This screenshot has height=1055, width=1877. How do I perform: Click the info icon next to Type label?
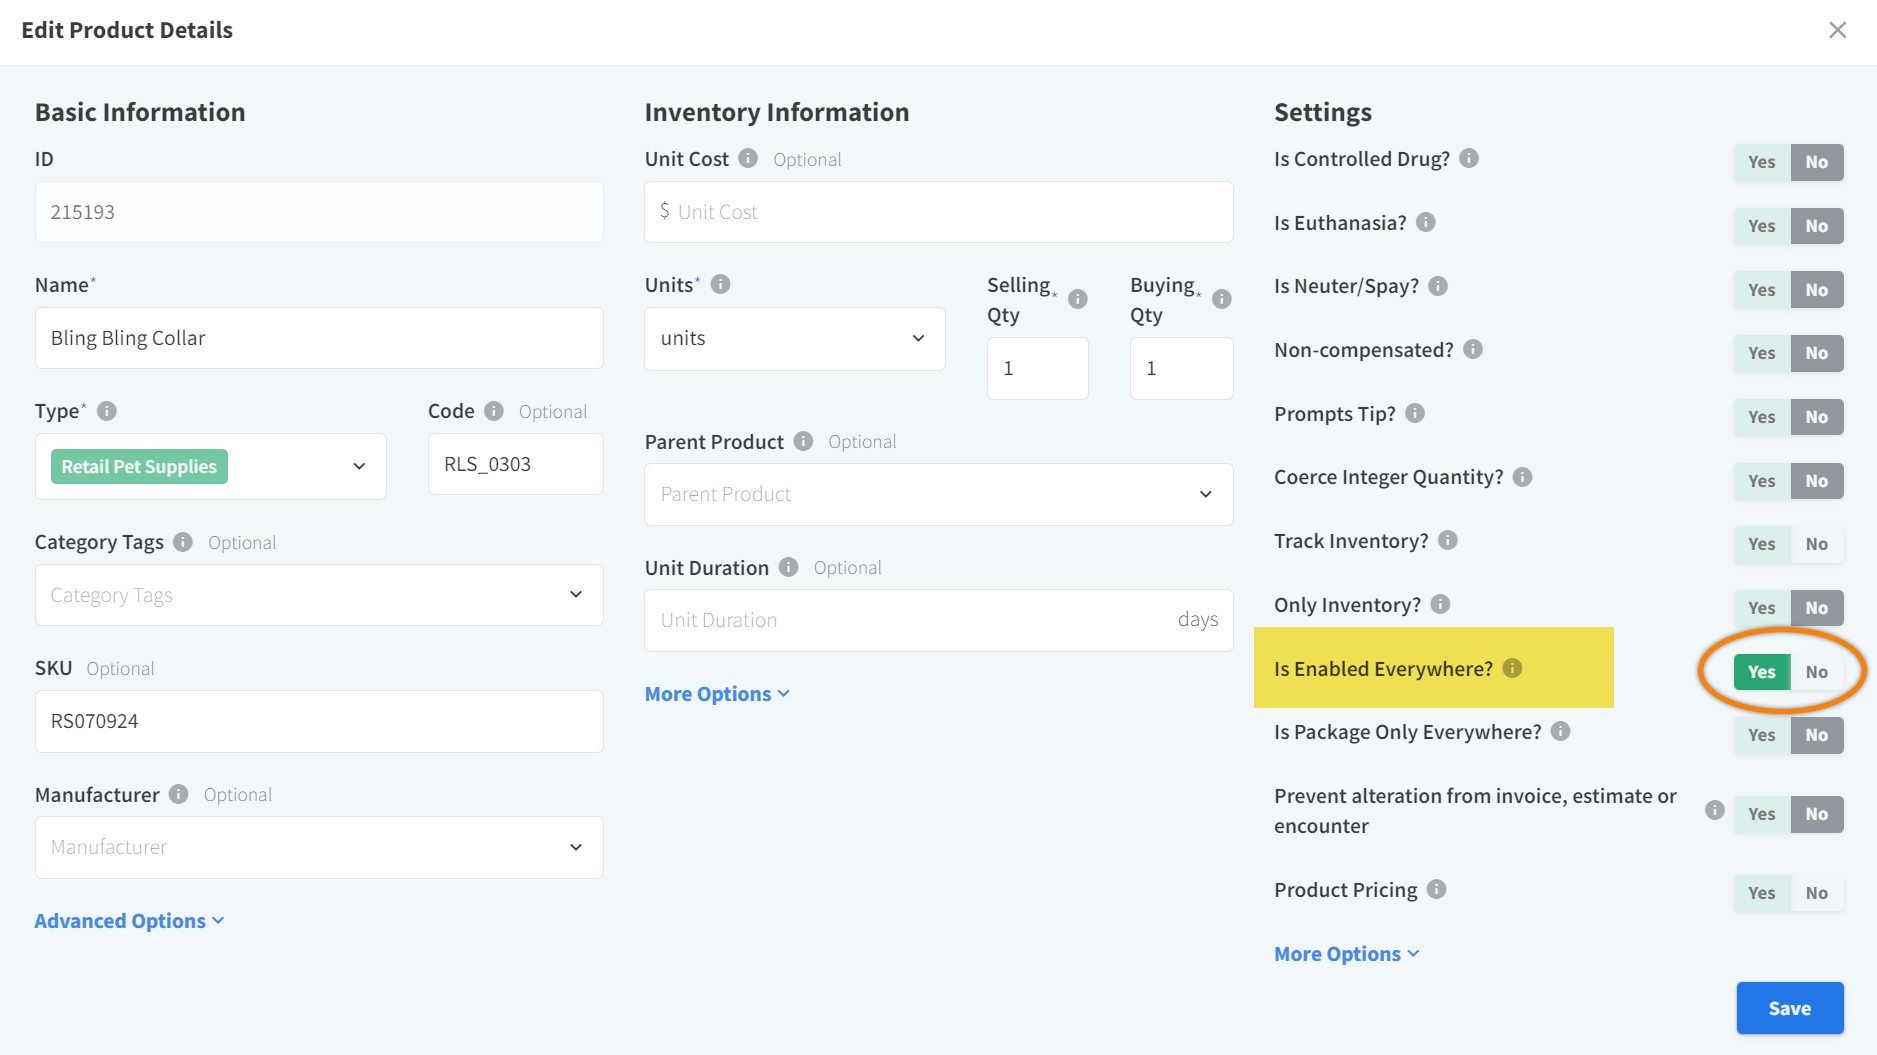[107, 411]
